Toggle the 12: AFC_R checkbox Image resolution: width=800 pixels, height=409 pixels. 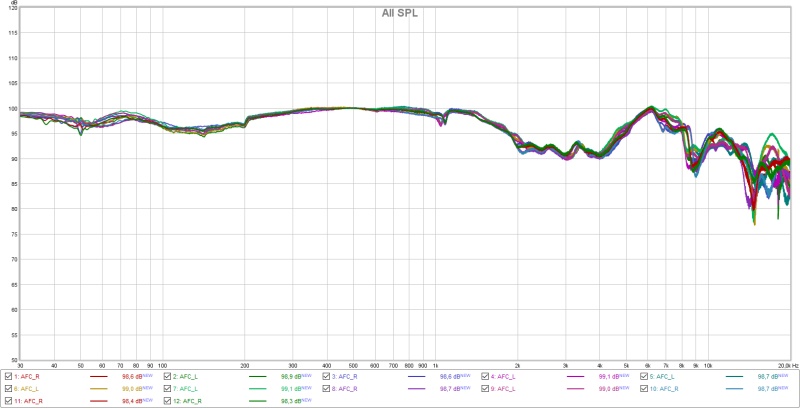168,400
